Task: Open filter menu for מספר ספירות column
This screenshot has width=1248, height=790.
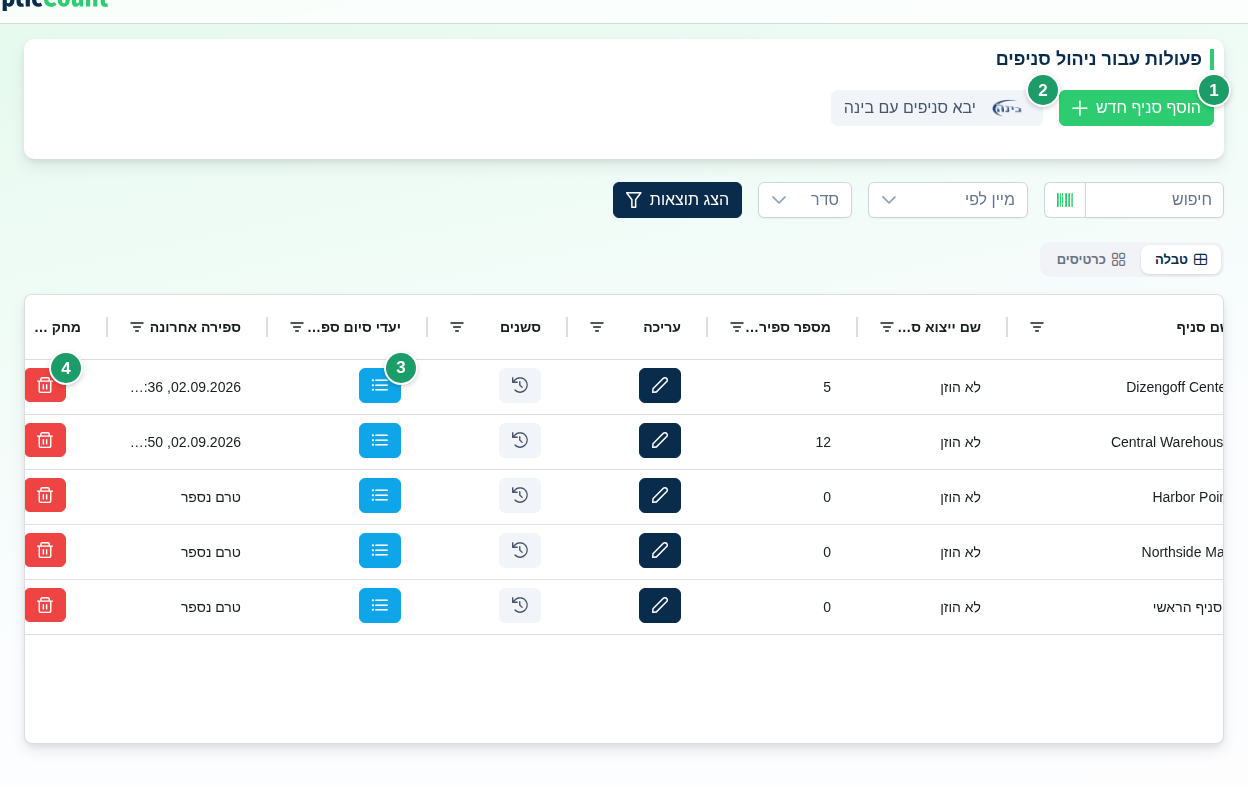Action: (x=737, y=327)
